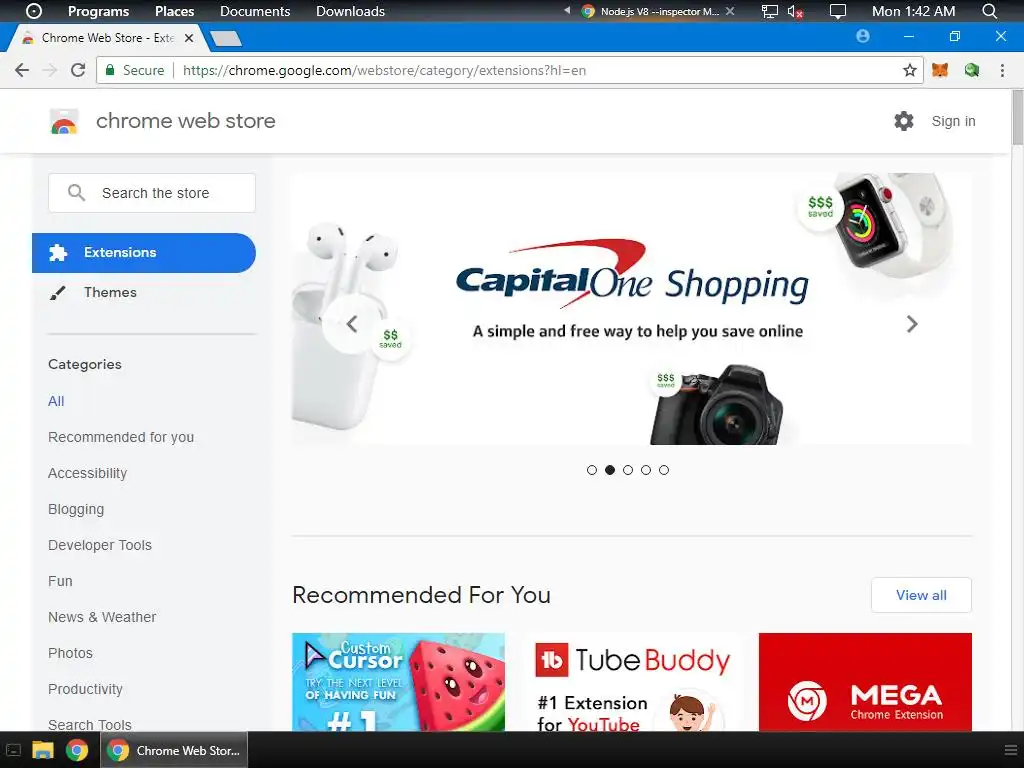Viewport: 1024px width, 768px height.
Task: Open Chrome's three-dot menu
Action: coord(1002,70)
